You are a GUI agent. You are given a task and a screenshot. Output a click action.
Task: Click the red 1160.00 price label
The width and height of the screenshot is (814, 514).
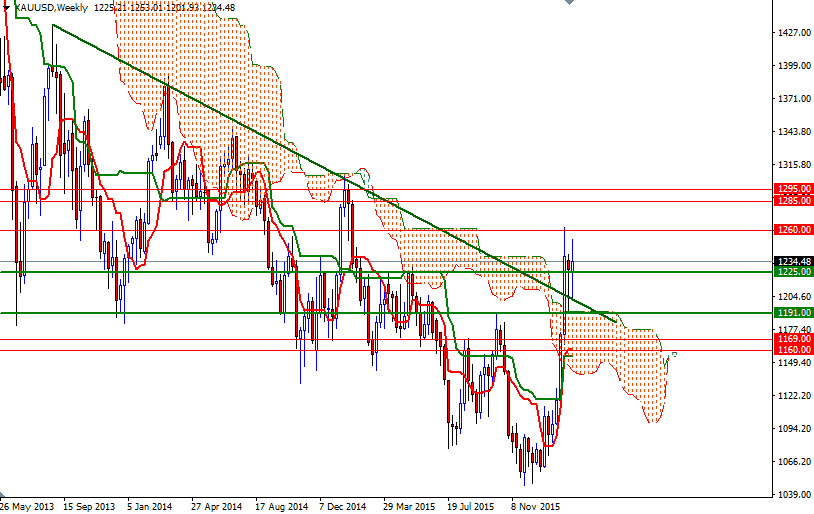[x=793, y=350]
